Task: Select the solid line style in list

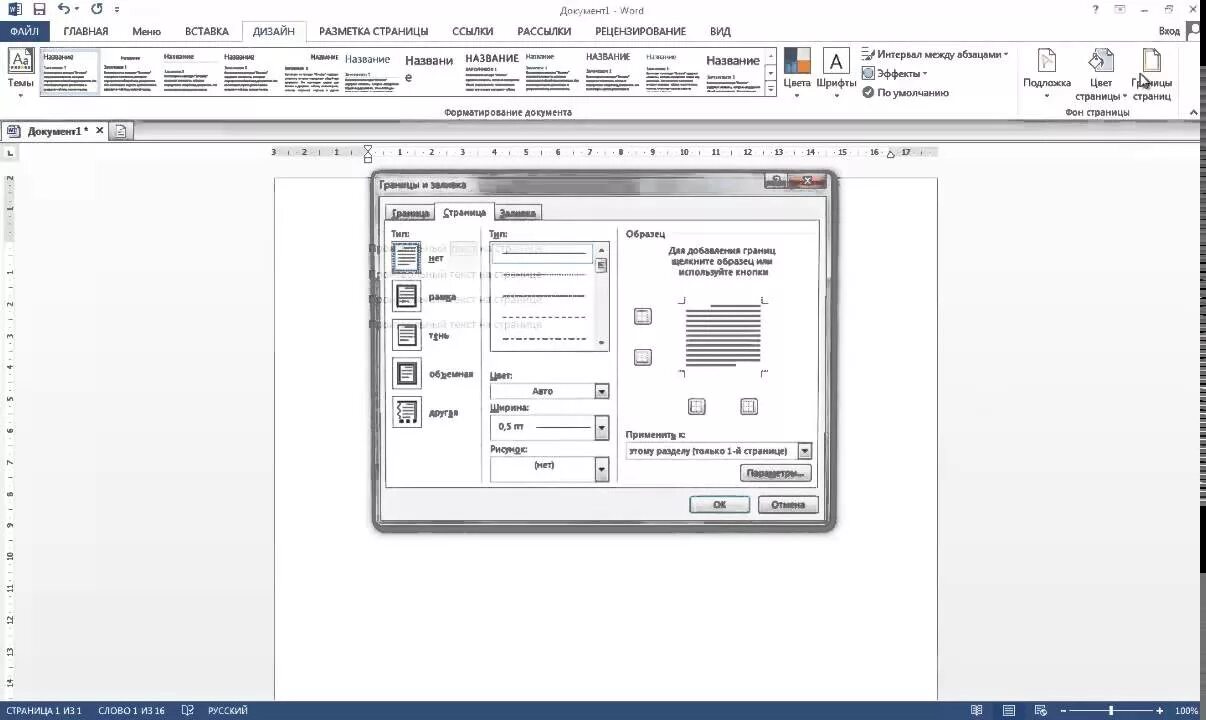Action: pyautogui.click(x=543, y=255)
